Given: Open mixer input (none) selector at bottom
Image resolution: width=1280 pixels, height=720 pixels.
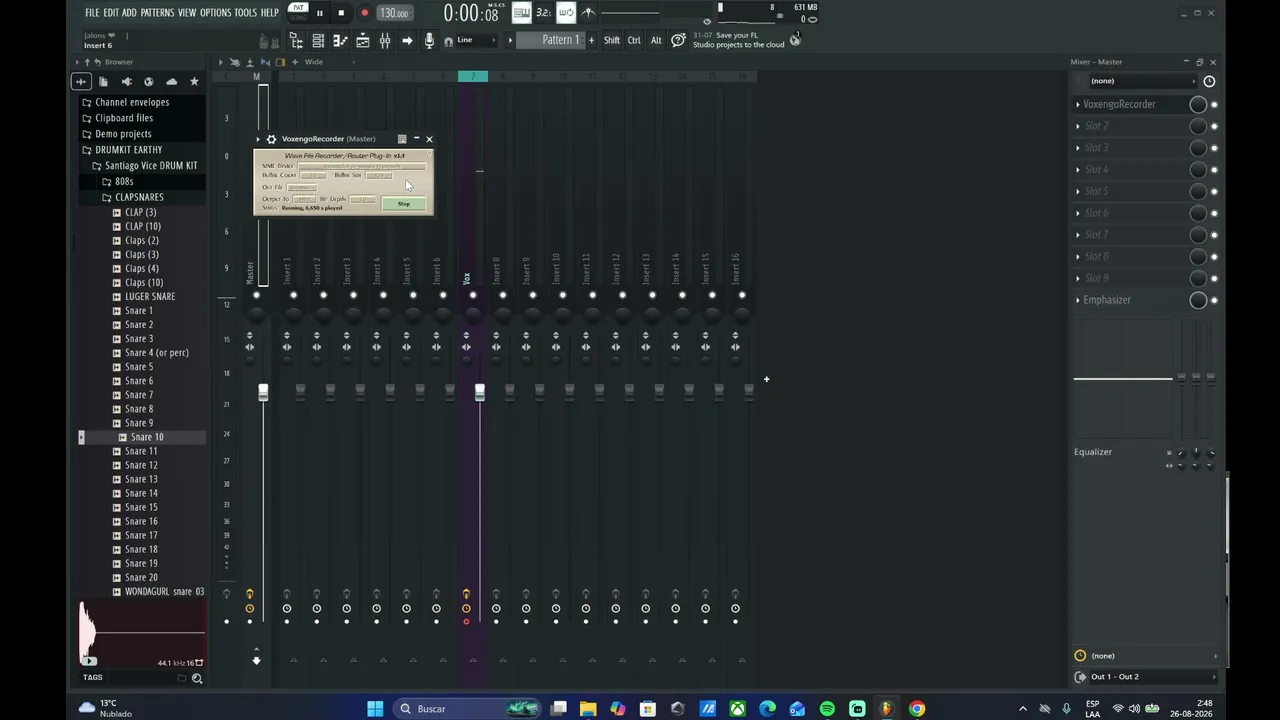Looking at the screenshot, I should (1147, 656).
